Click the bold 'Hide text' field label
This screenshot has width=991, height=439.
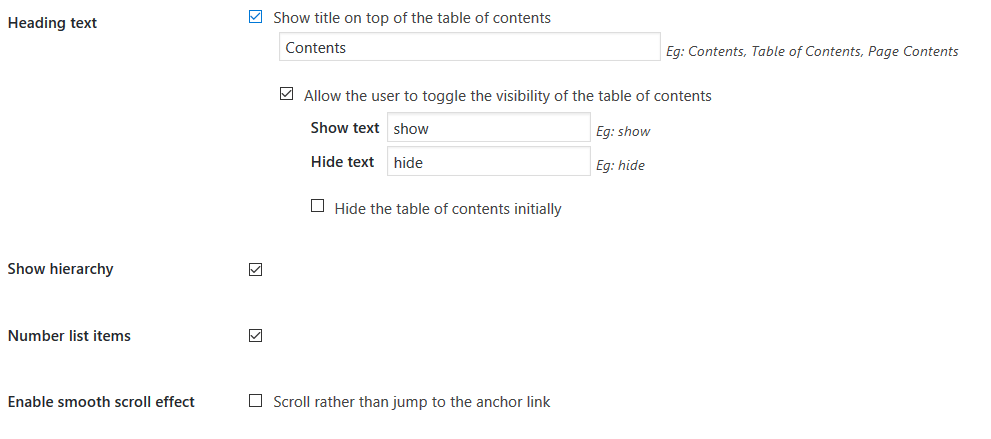[342, 162]
